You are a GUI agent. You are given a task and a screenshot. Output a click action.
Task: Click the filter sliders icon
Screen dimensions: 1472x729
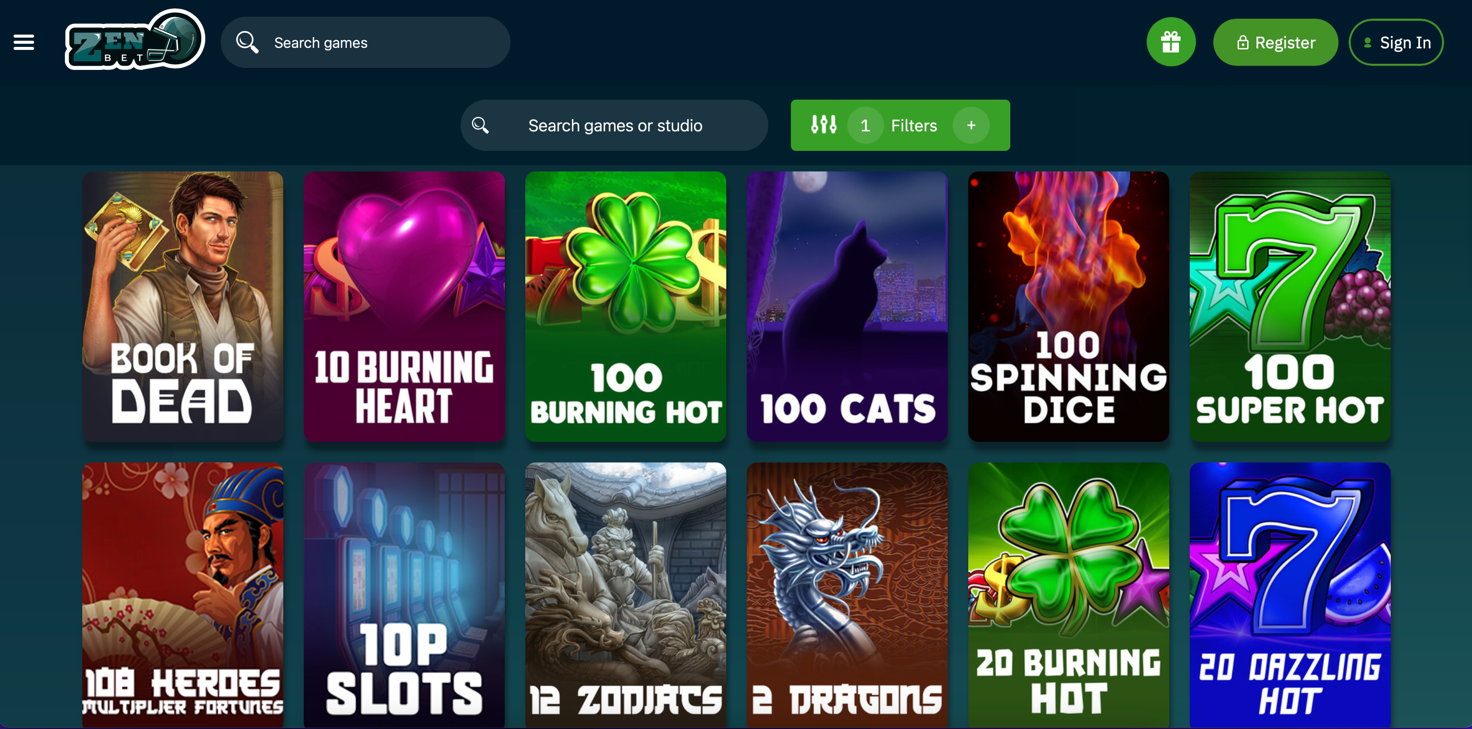(824, 125)
